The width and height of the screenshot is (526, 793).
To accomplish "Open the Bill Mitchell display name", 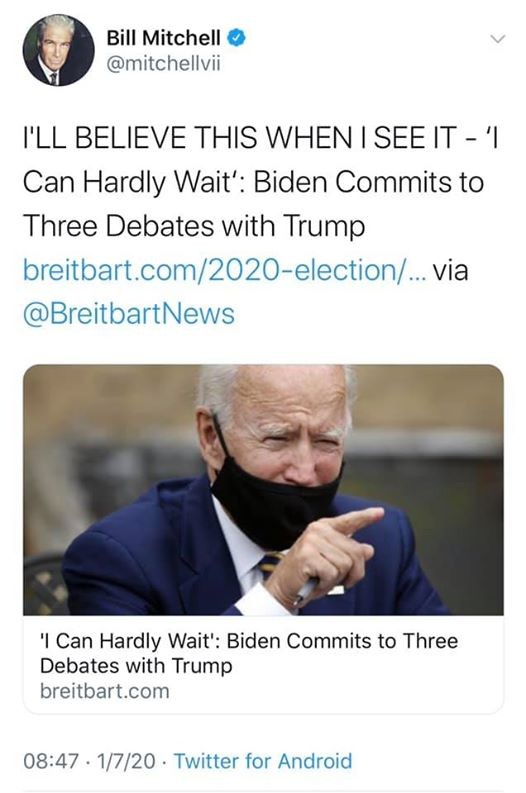I will coord(163,38).
